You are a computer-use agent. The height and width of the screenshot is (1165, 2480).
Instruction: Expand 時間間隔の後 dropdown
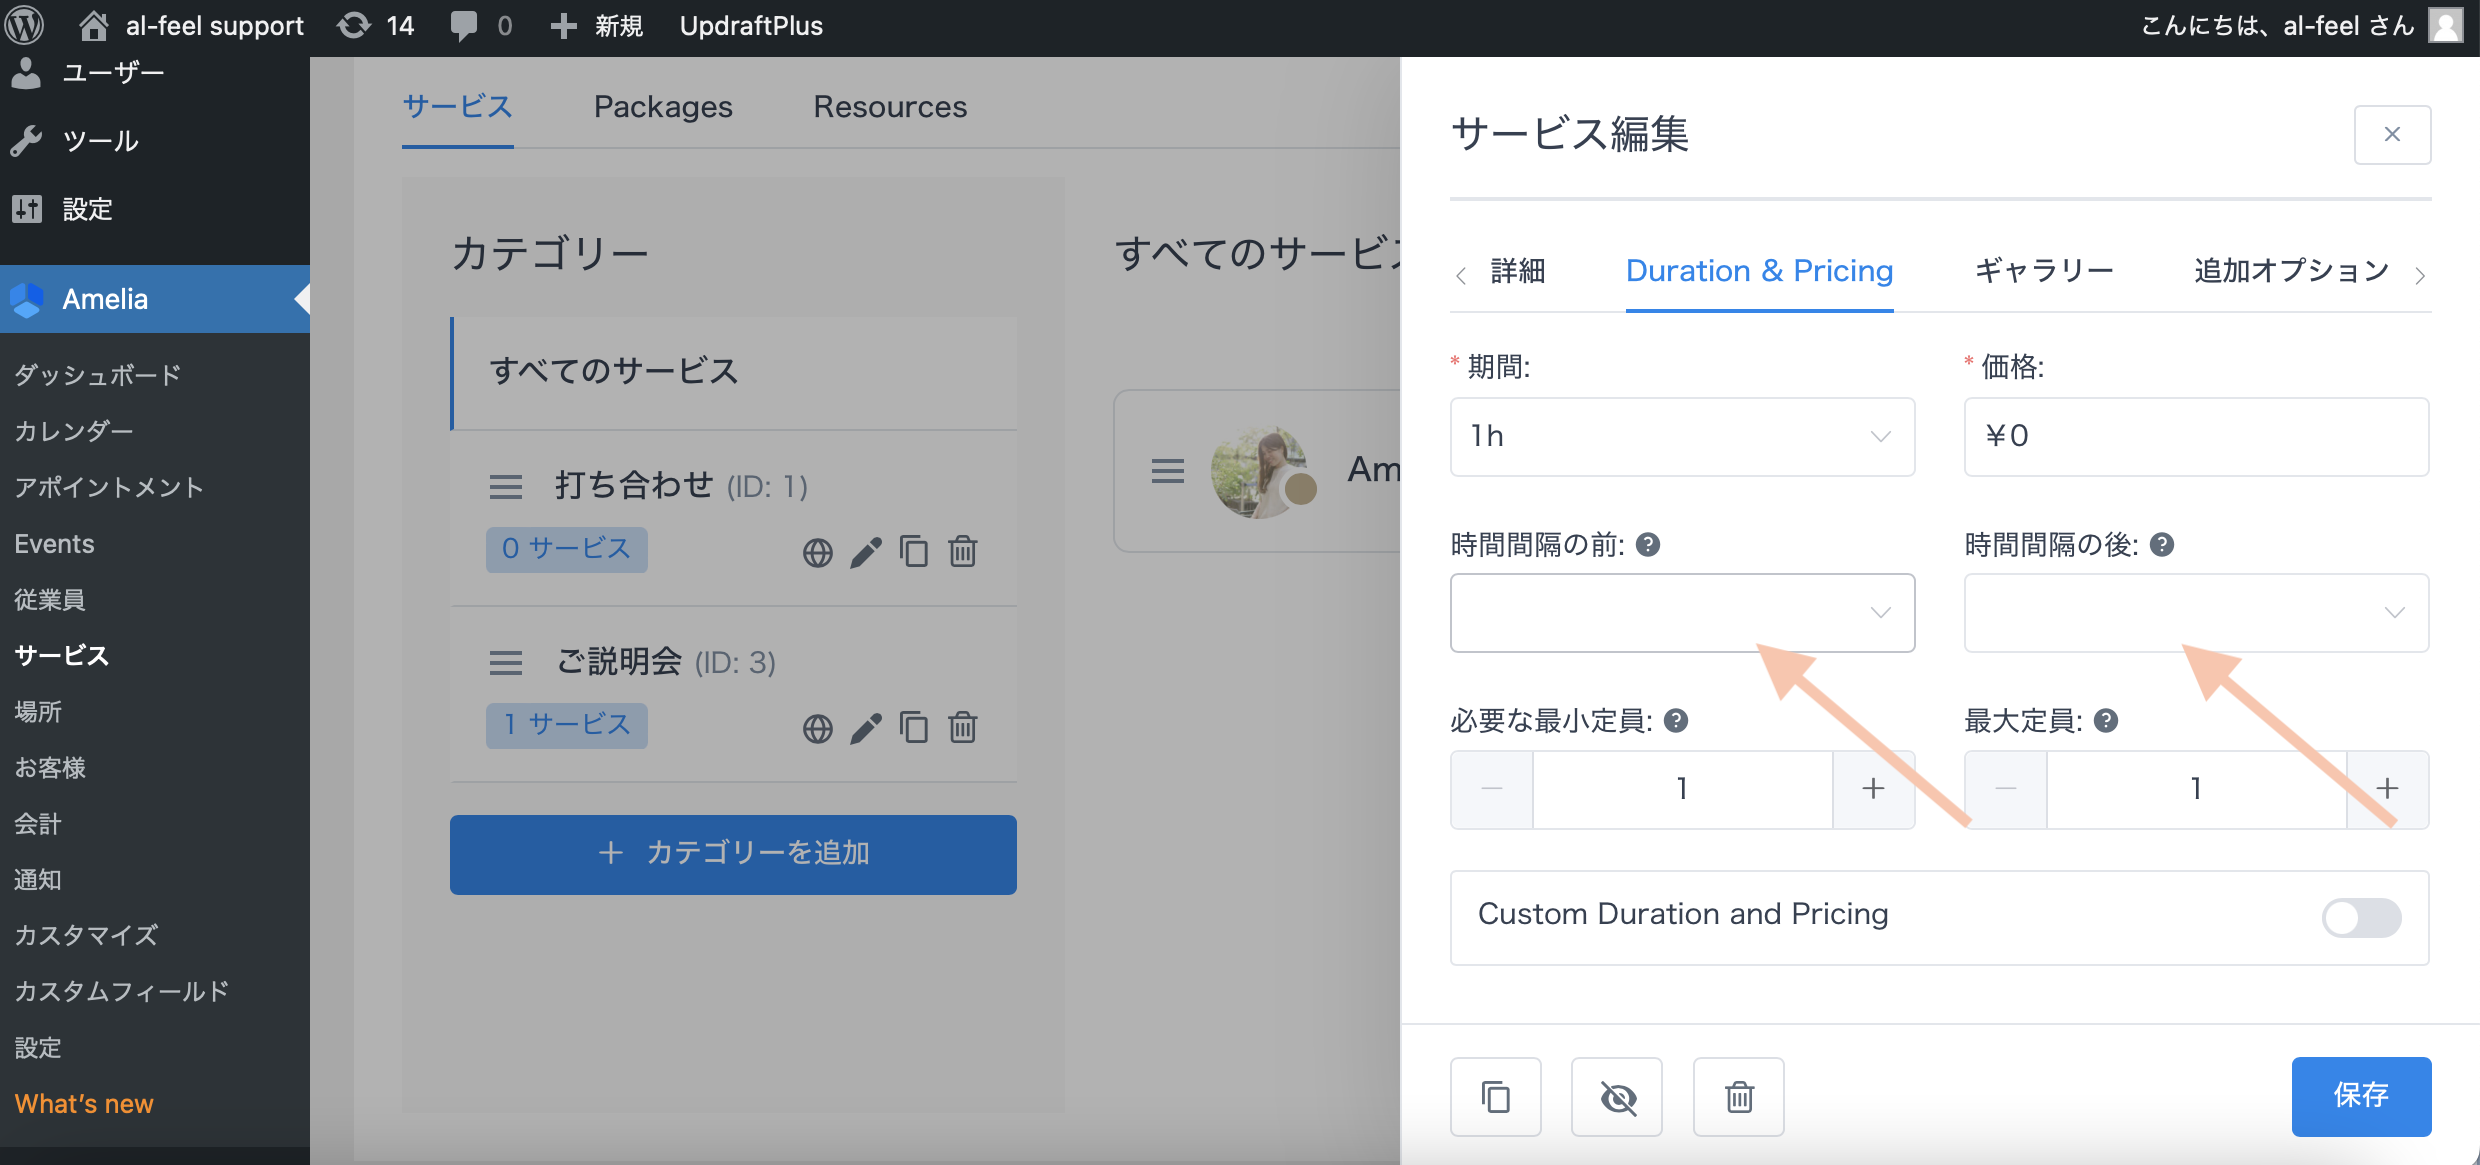2196,613
